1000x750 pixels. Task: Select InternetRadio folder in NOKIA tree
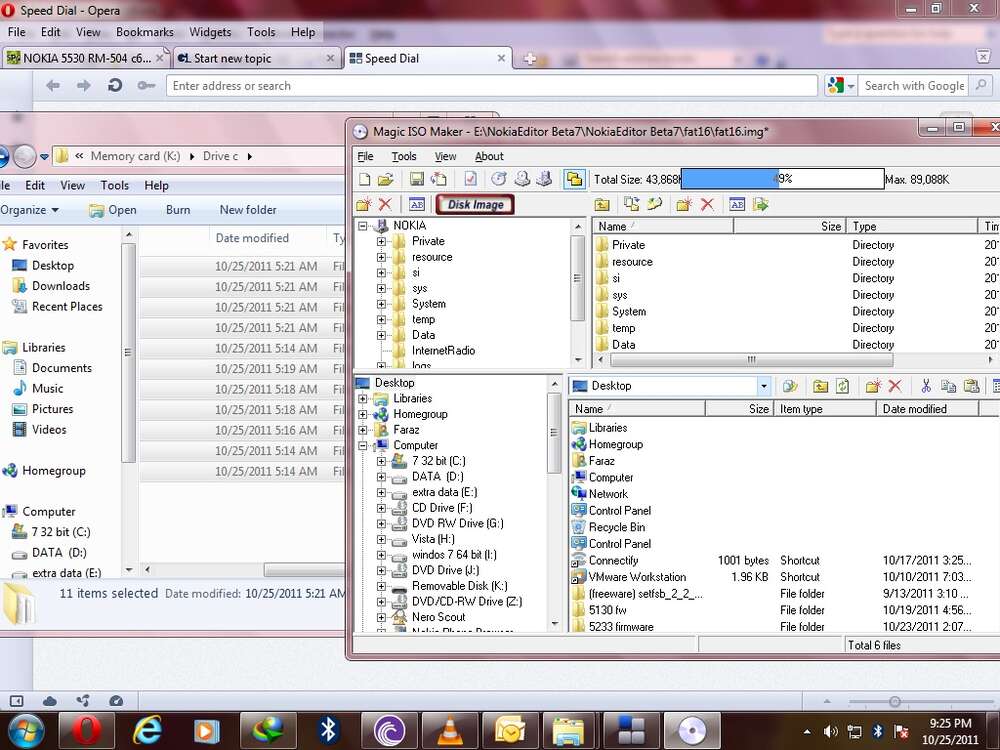[443, 351]
